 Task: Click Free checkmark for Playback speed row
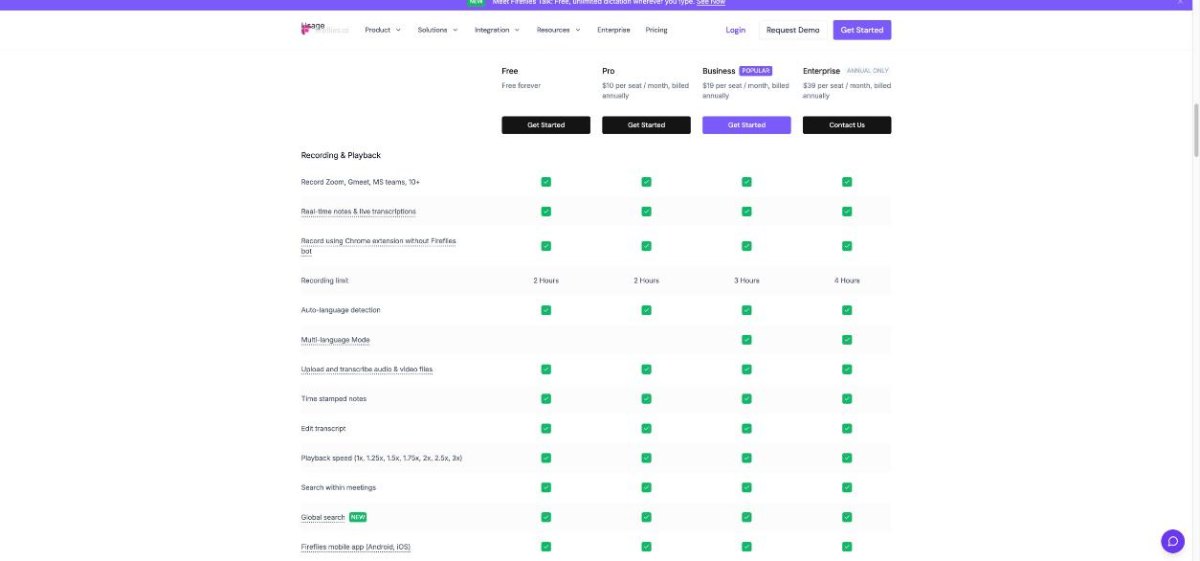click(546, 458)
